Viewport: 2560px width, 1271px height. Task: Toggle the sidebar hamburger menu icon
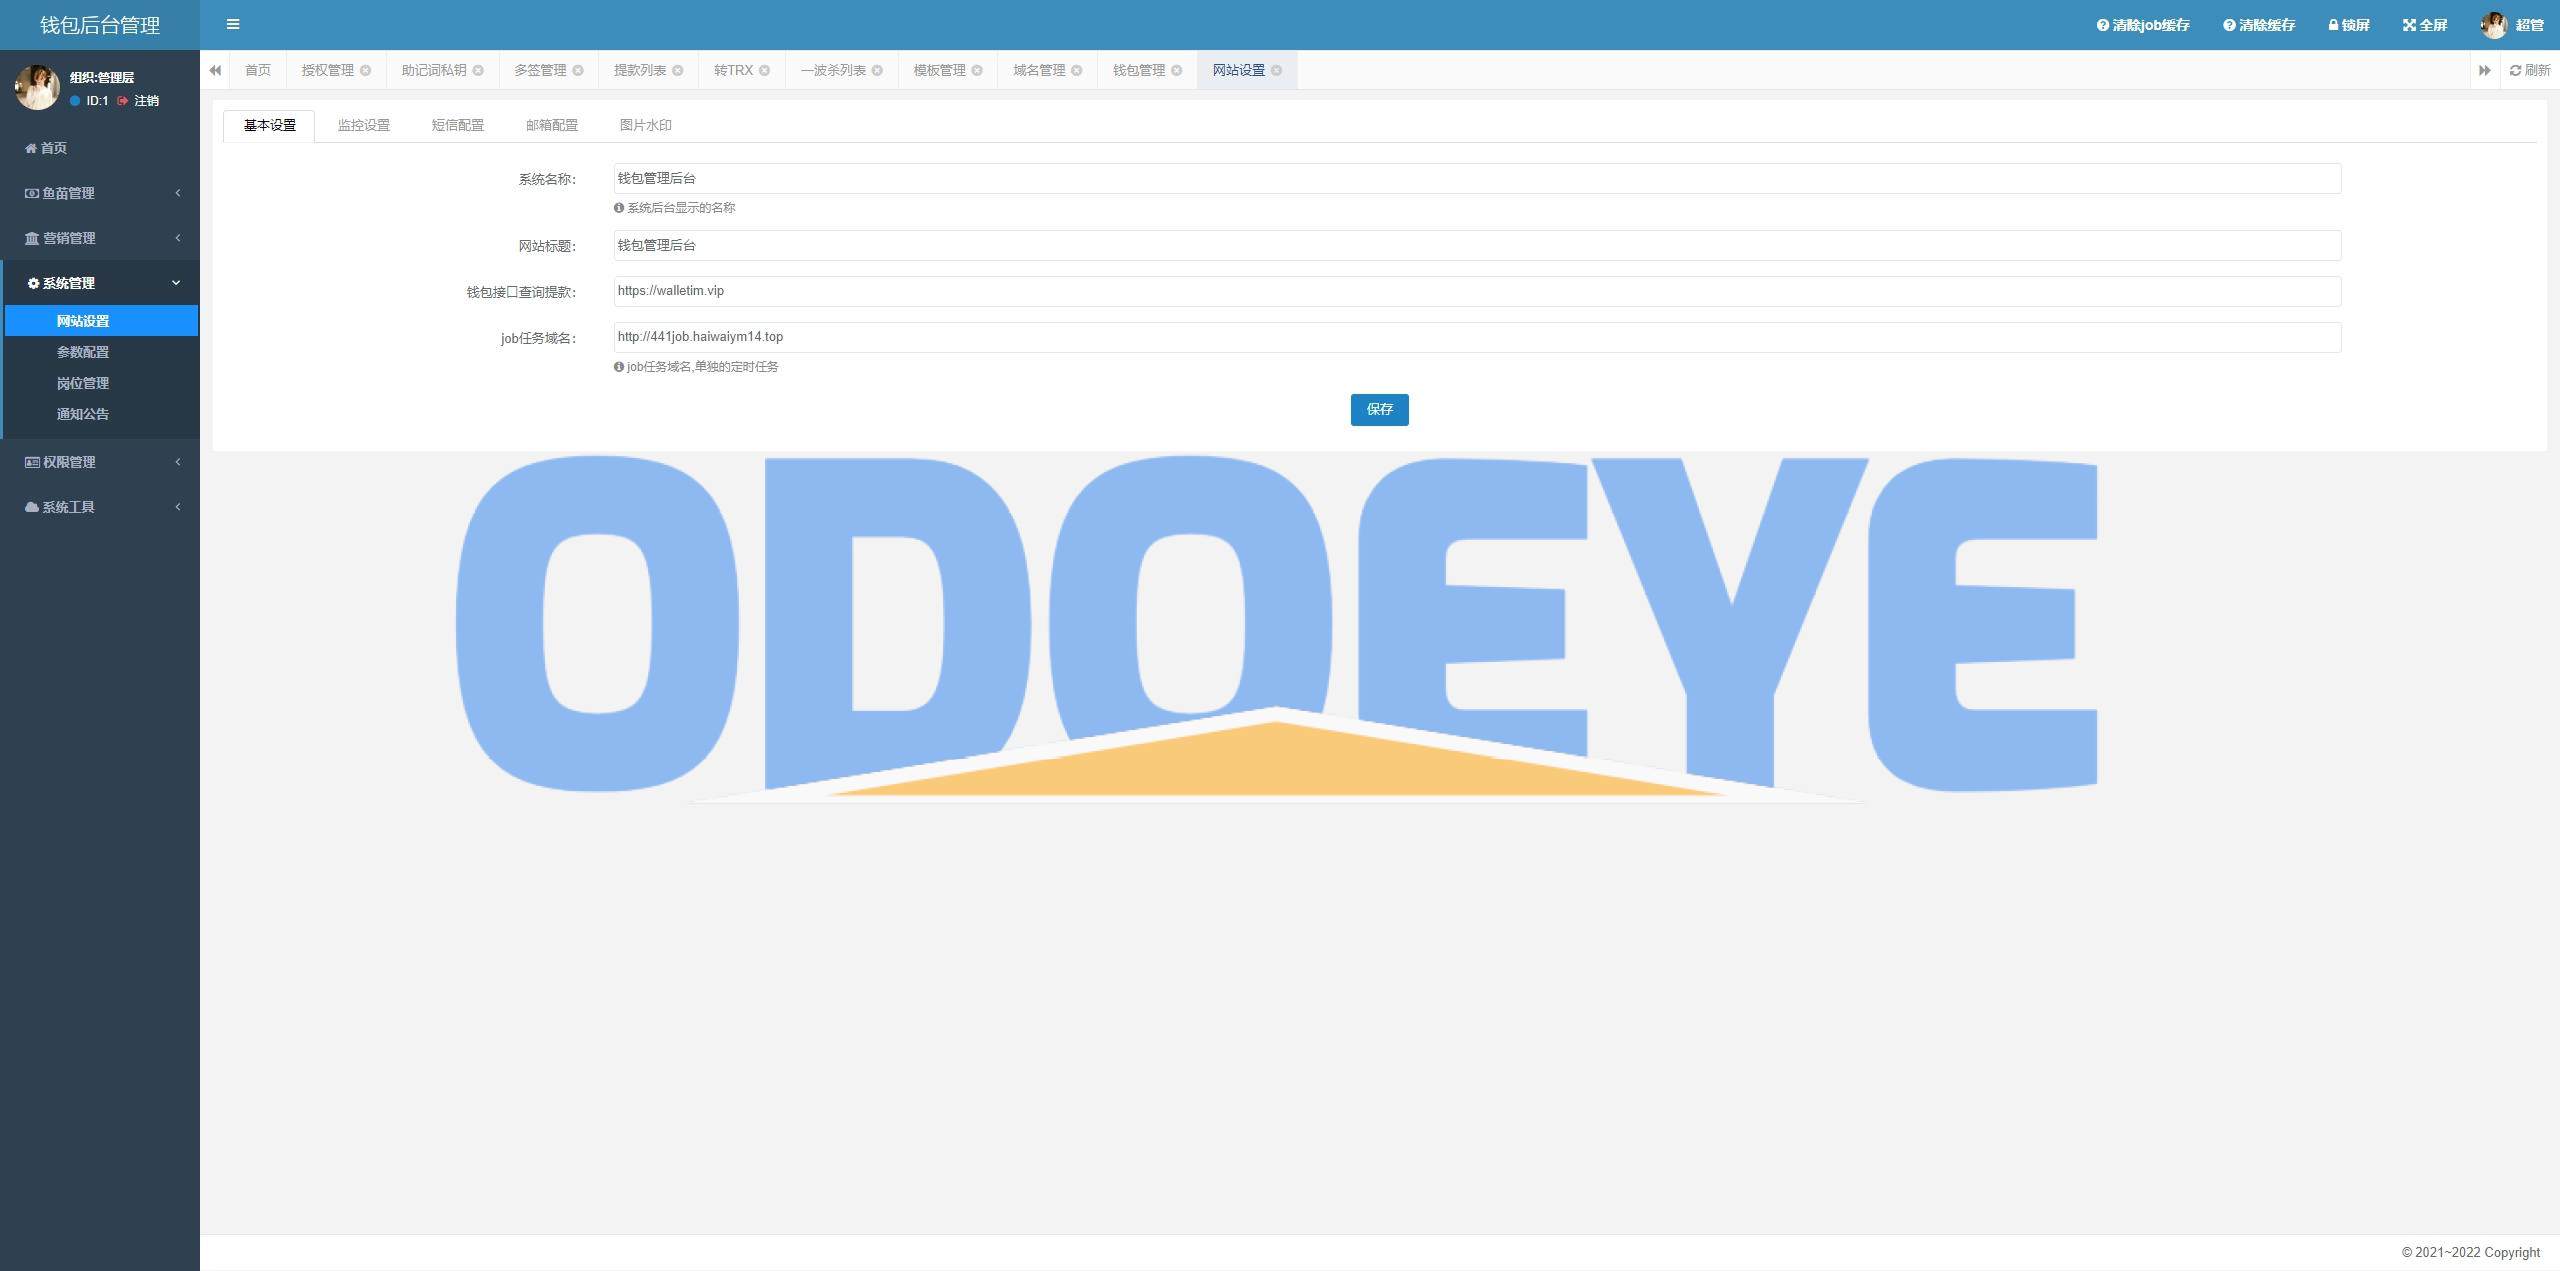tap(233, 25)
